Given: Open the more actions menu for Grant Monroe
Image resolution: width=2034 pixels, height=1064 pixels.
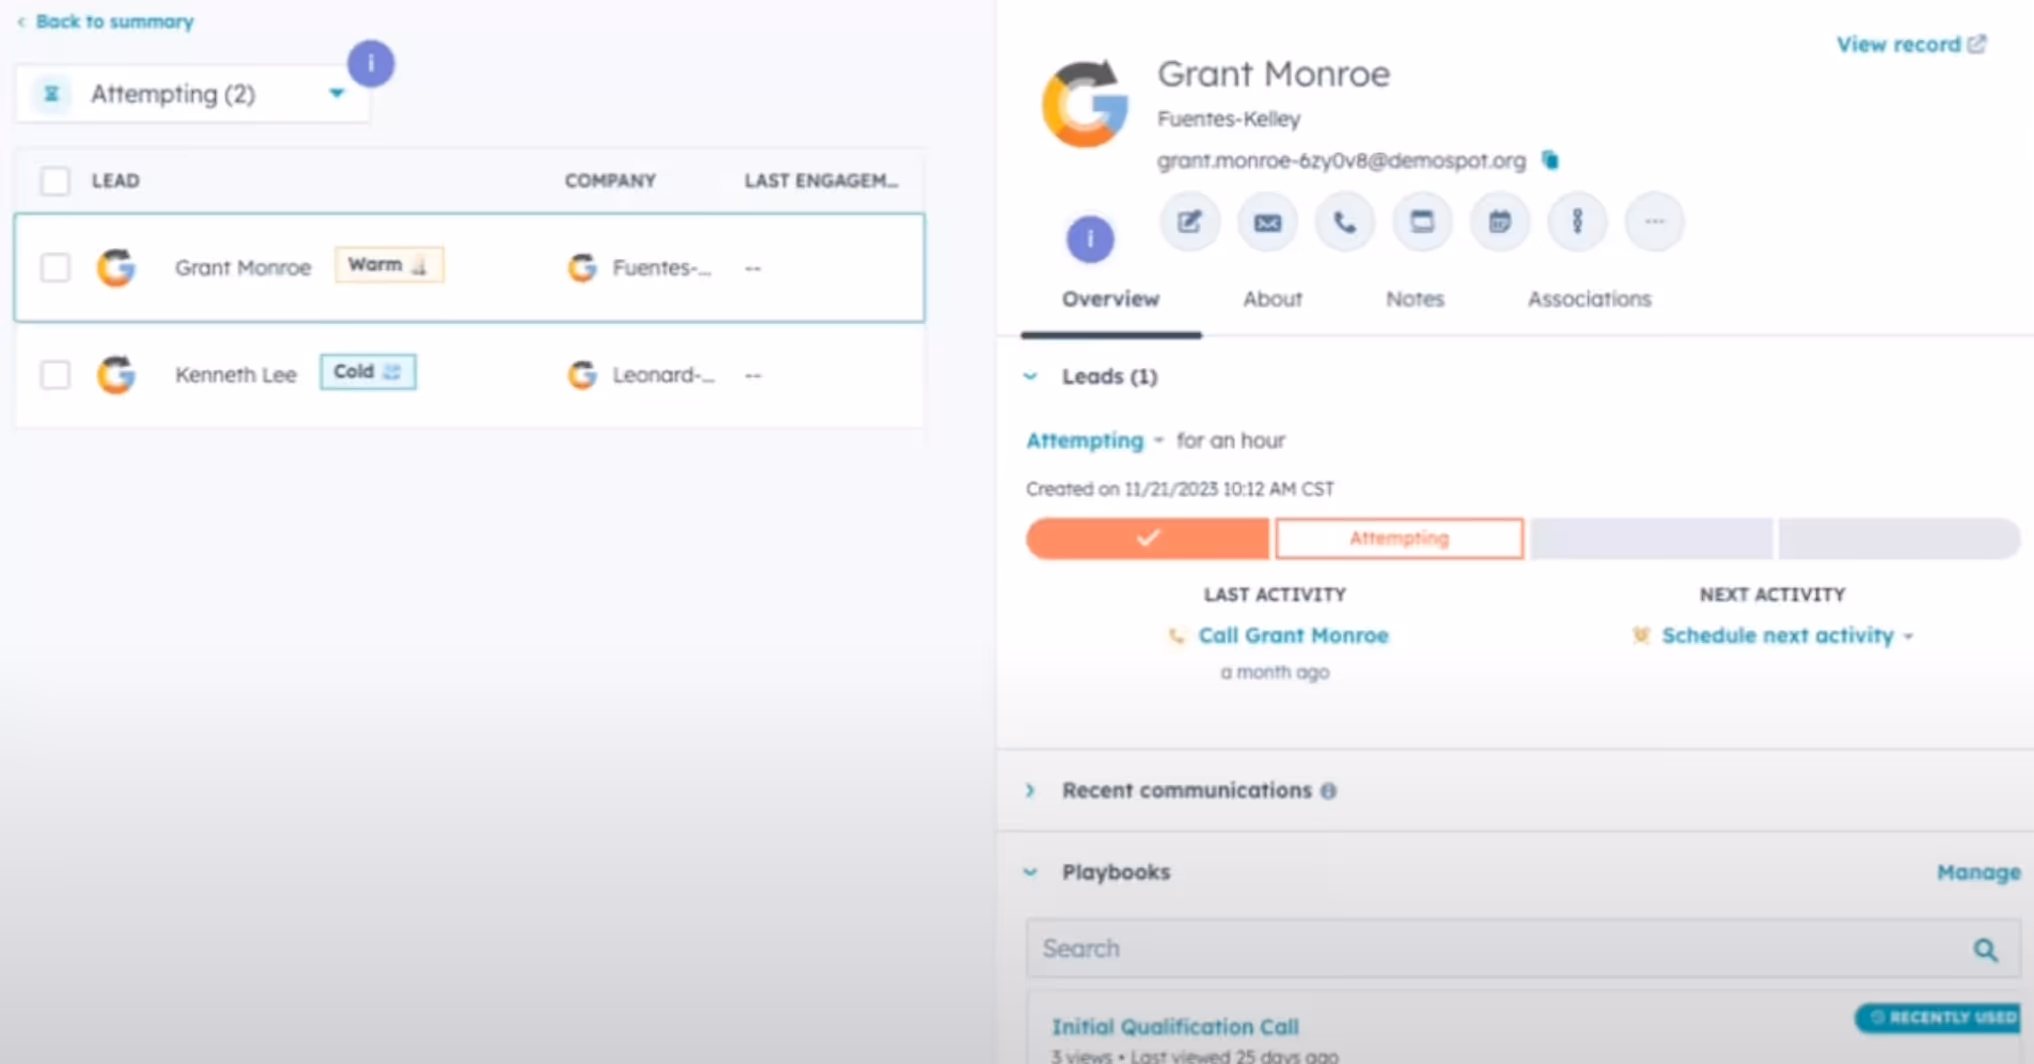Looking at the screenshot, I should point(1654,222).
